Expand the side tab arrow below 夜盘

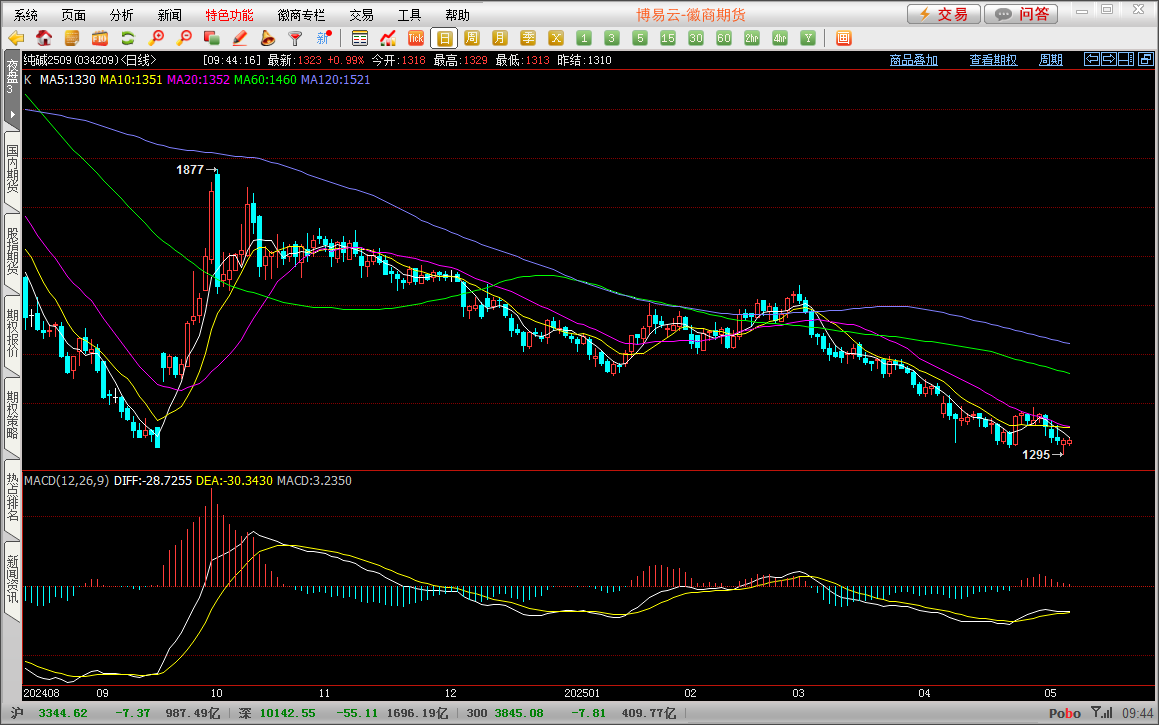12,114
